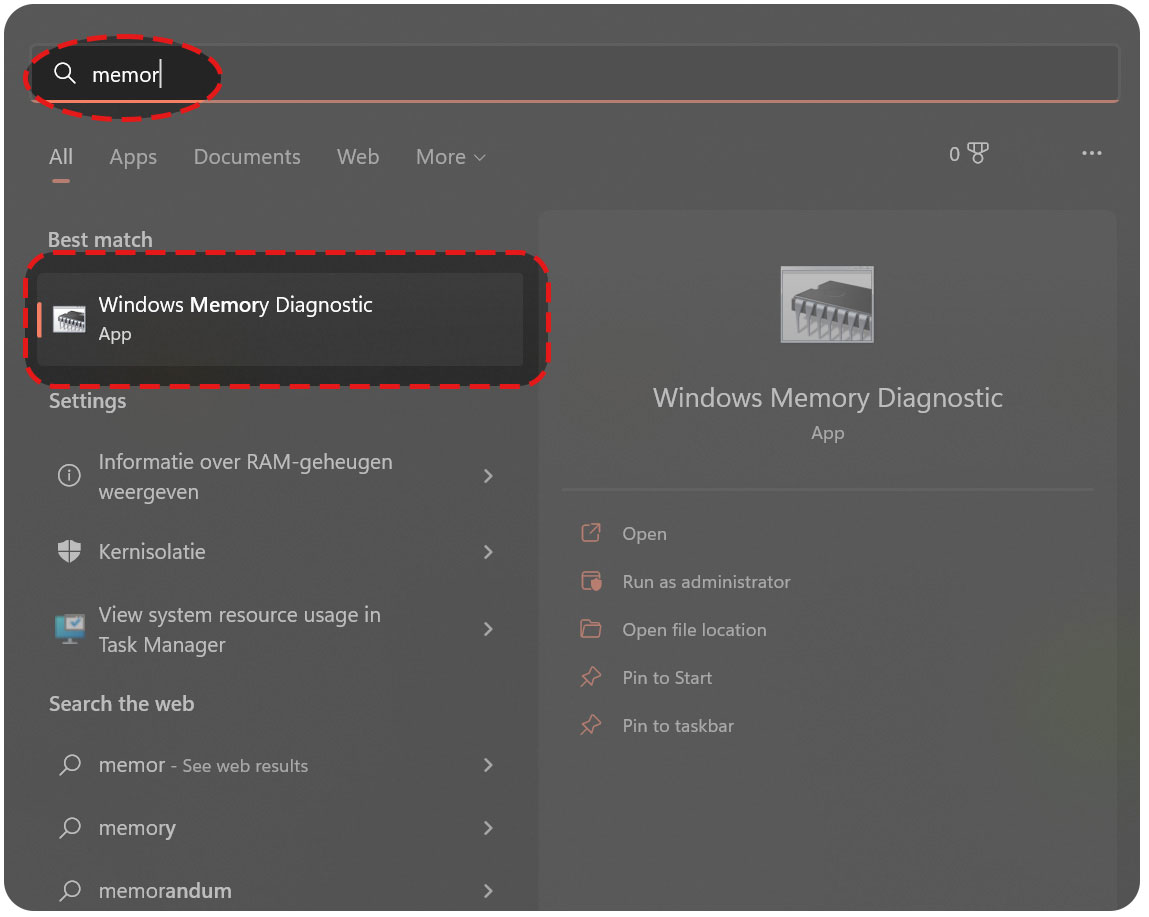Click the search magnifier icon in search box

[64, 73]
